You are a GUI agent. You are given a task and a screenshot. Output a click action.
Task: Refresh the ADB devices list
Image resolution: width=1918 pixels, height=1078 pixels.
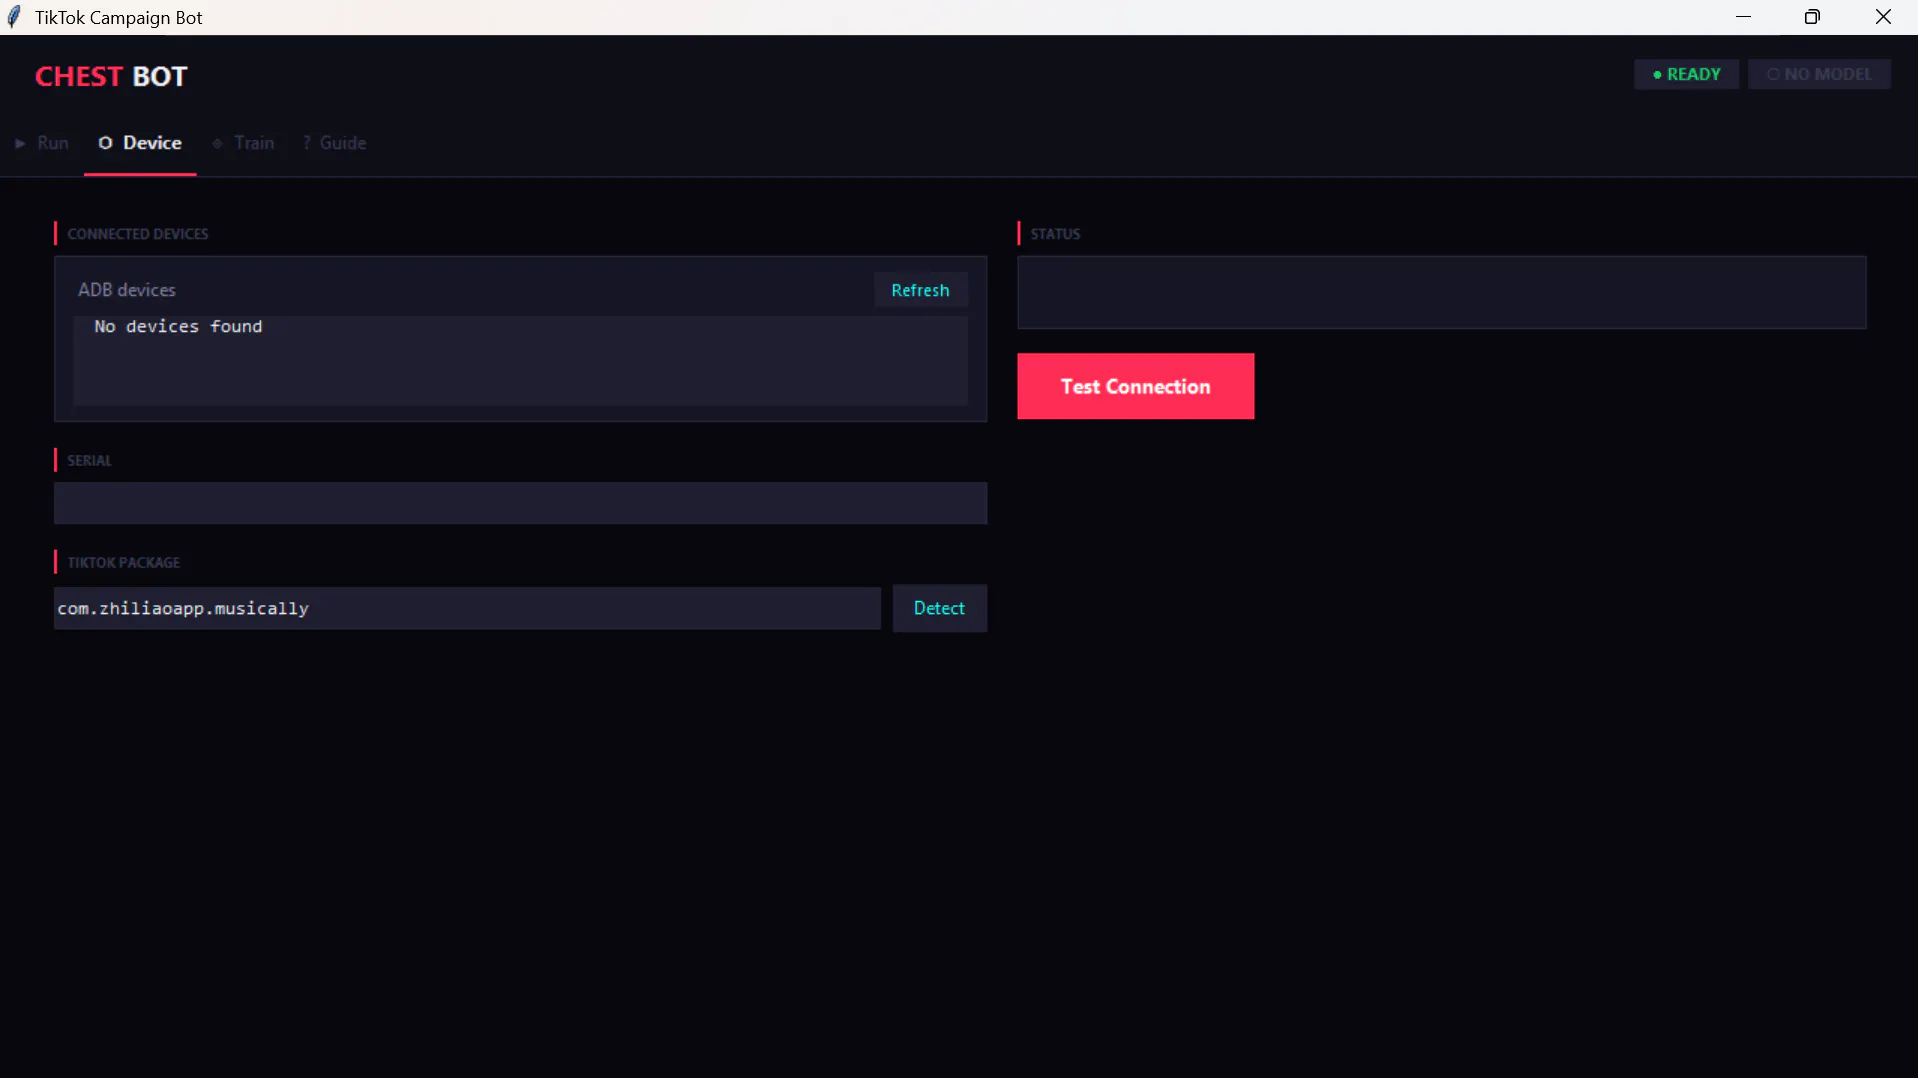[920, 290]
